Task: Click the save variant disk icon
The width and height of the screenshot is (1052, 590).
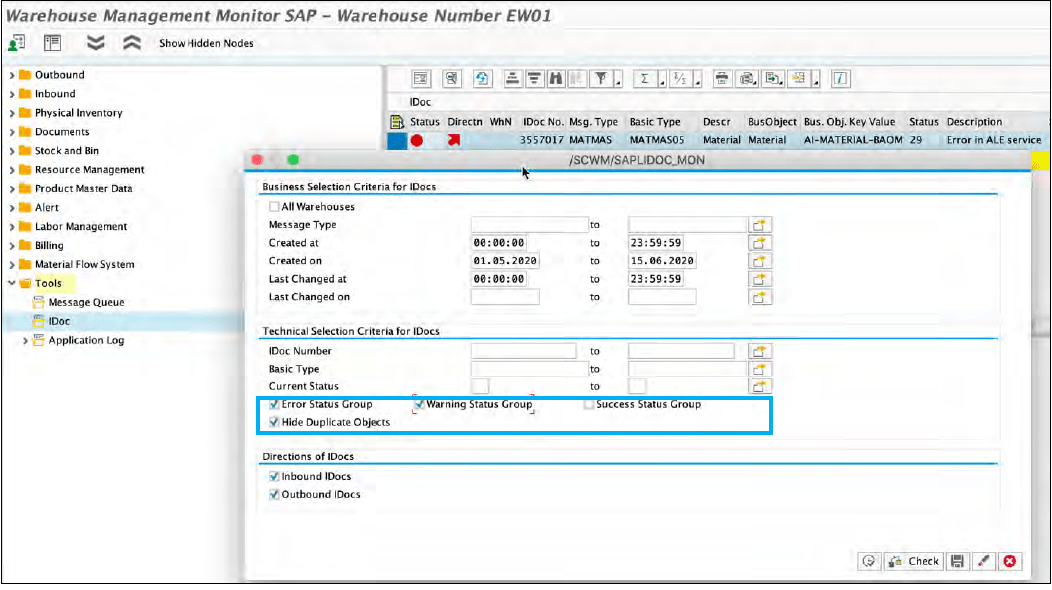Action: pyautogui.click(x=958, y=561)
